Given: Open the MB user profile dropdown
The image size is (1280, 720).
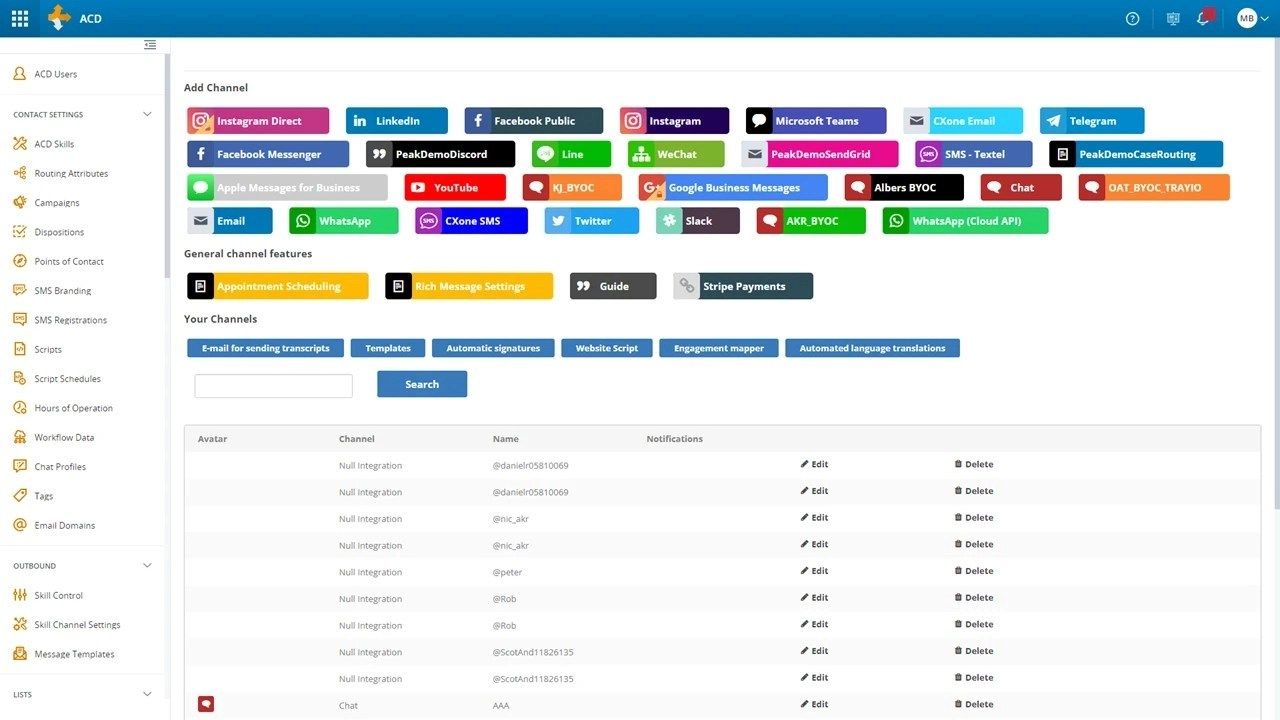Looking at the screenshot, I should click(x=1252, y=18).
